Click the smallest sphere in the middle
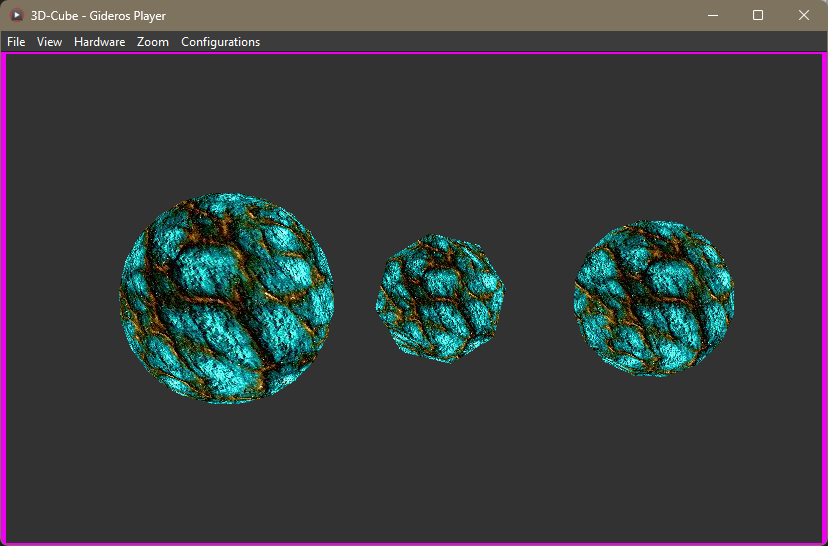Image resolution: width=828 pixels, height=546 pixels. (441, 298)
